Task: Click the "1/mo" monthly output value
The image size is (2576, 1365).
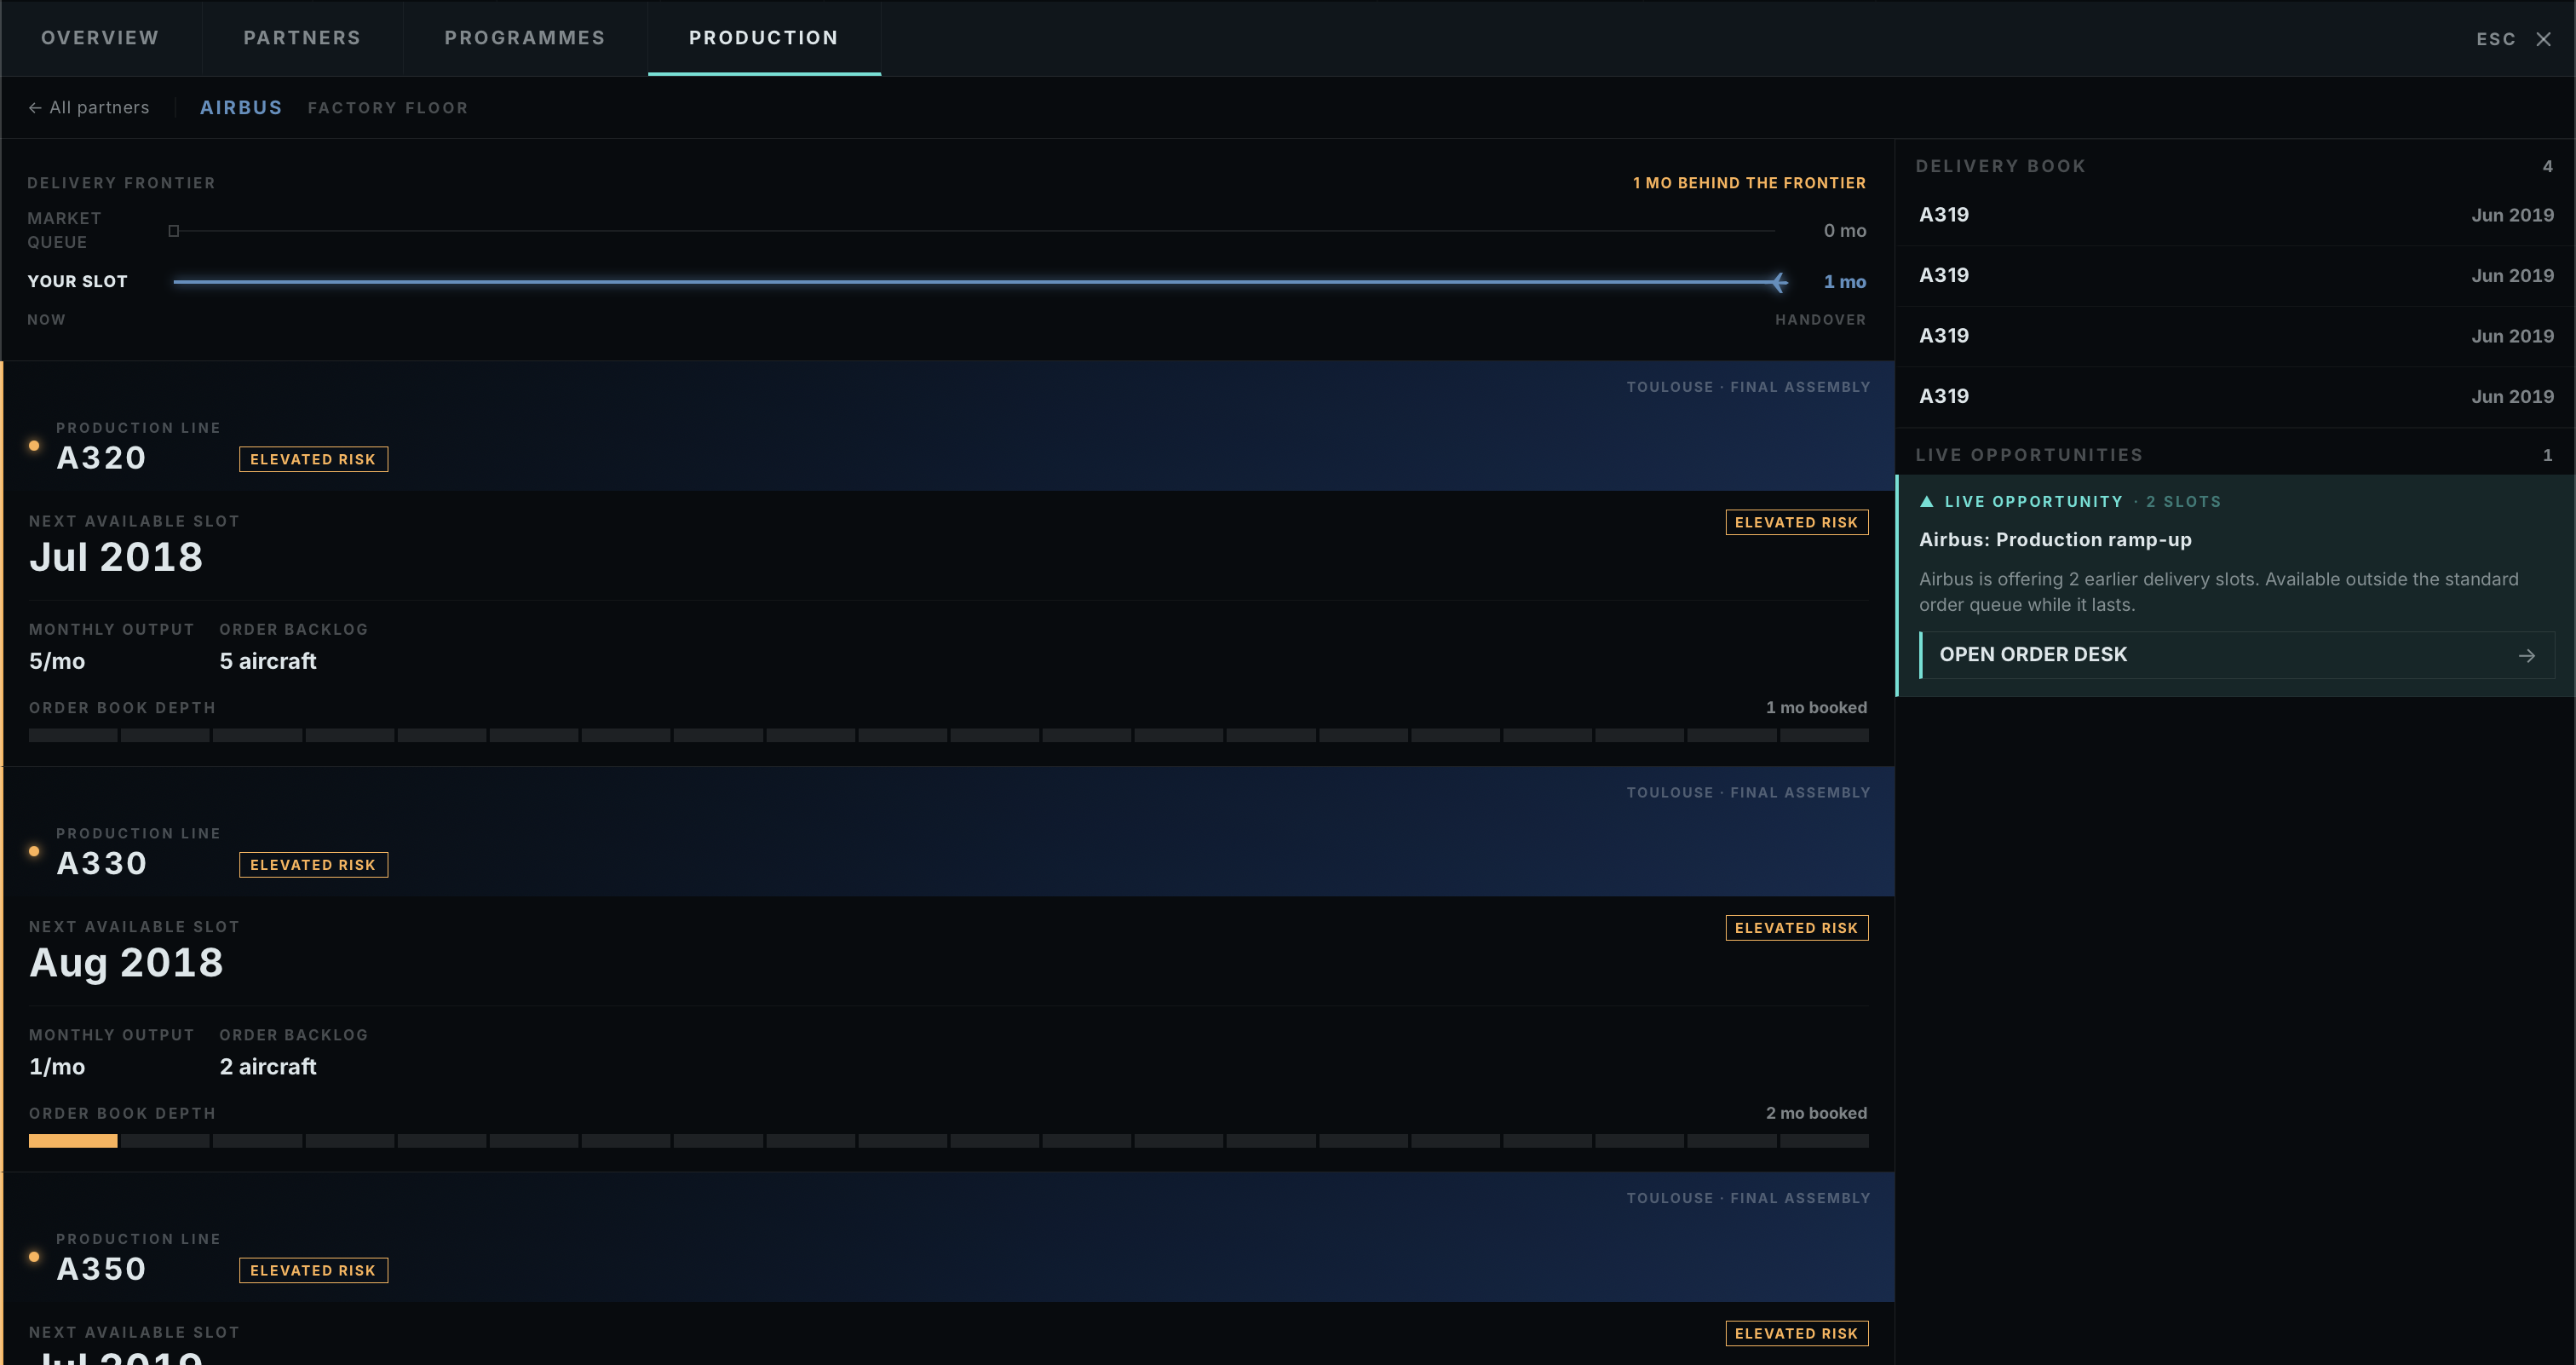Action: 57,1067
